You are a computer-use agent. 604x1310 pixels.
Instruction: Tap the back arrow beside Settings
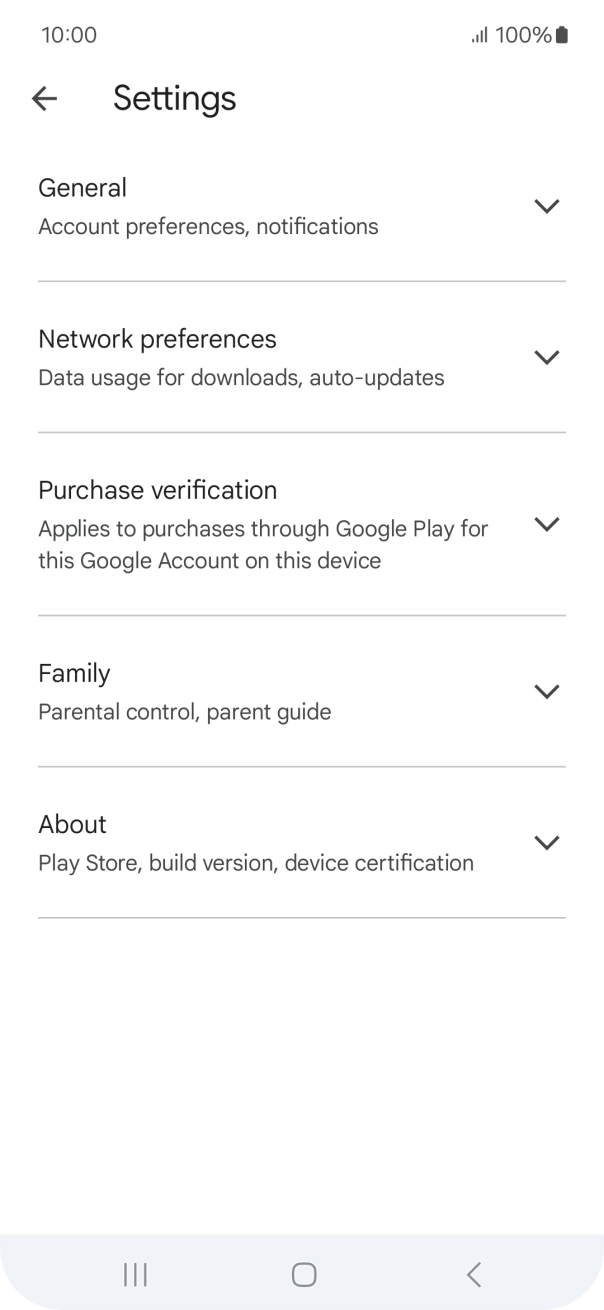click(45, 98)
